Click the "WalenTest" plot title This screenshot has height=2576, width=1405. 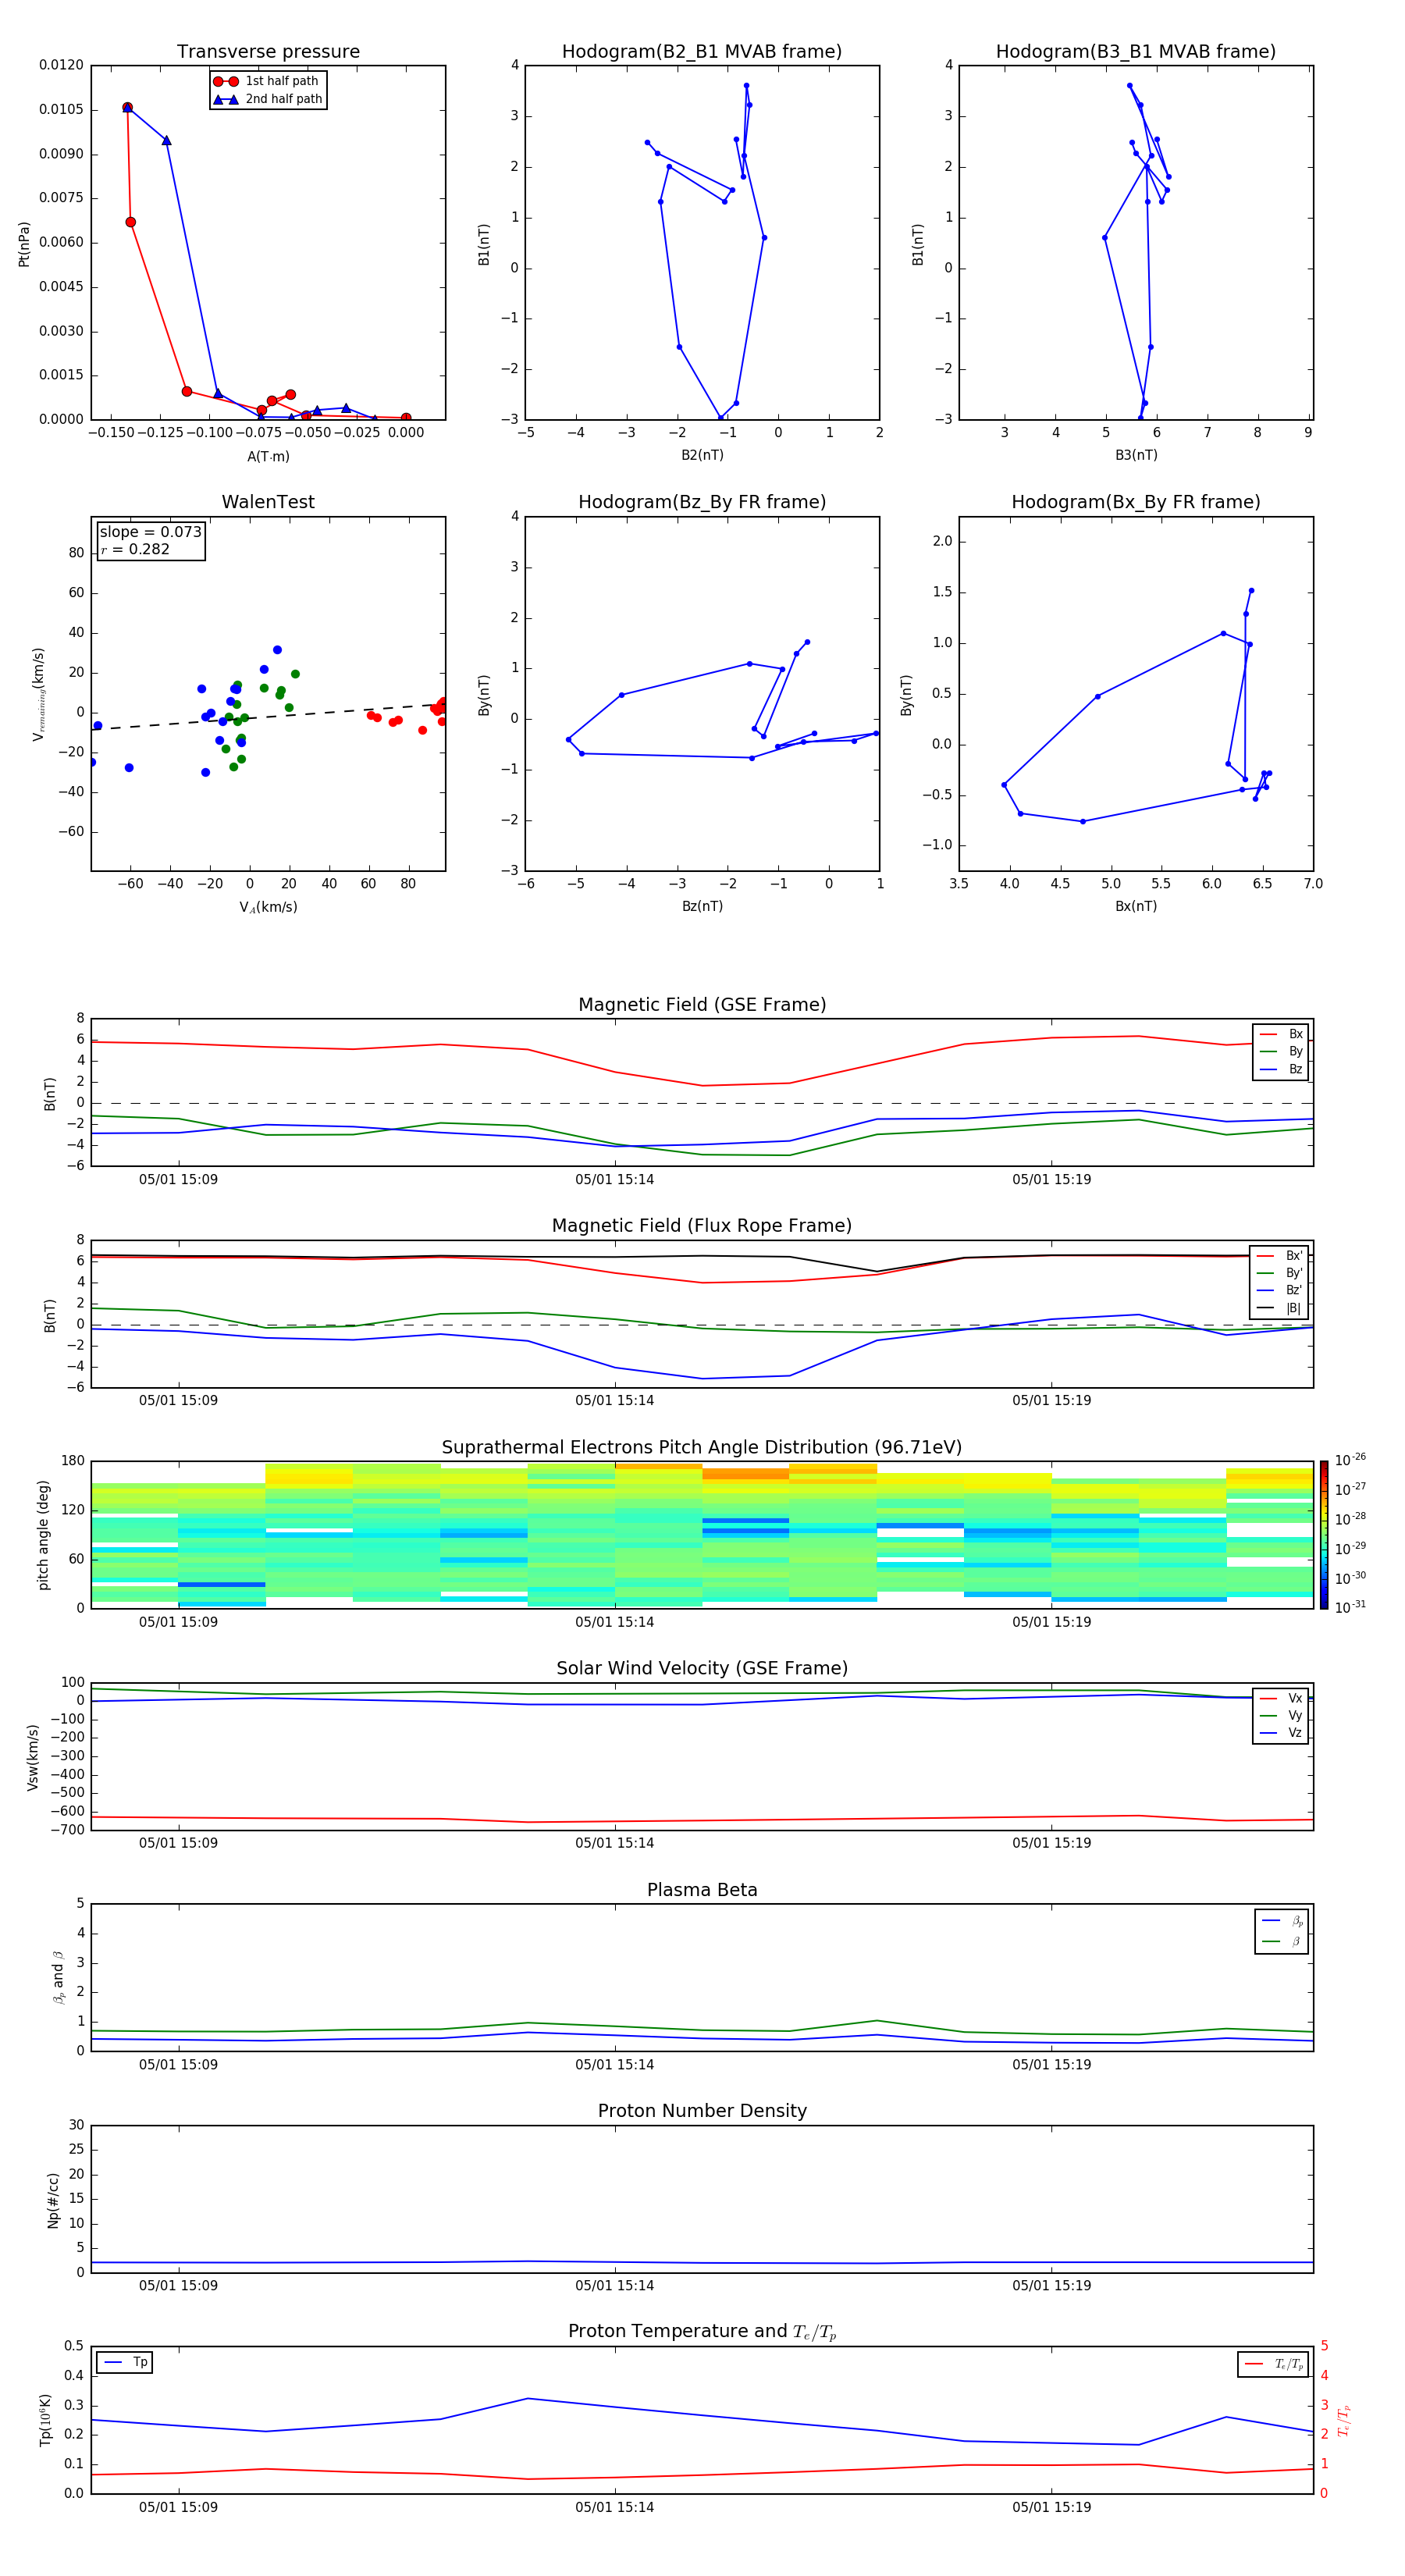click(x=268, y=502)
